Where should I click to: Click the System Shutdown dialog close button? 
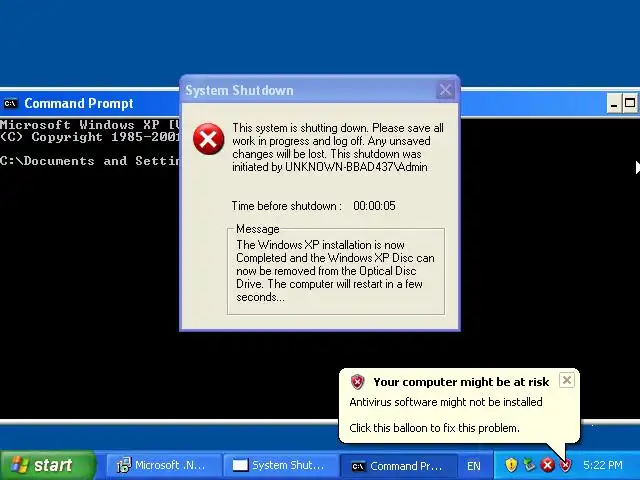point(445,90)
